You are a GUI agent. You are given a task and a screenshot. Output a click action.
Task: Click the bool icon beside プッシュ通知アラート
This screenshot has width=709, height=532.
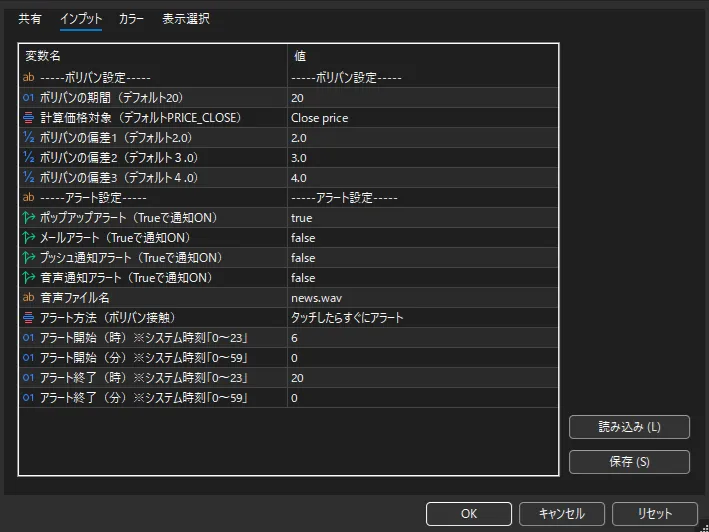(x=28, y=258)
